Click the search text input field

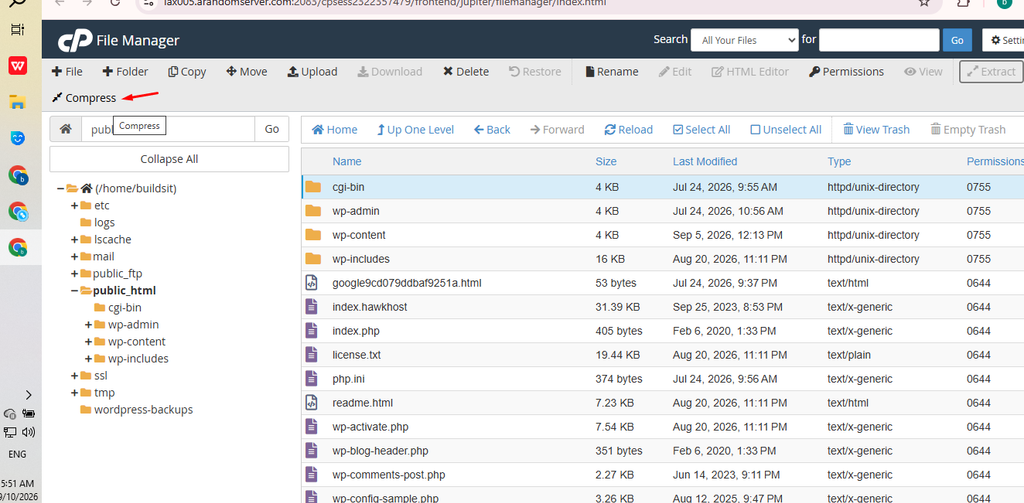pos(879,40)
